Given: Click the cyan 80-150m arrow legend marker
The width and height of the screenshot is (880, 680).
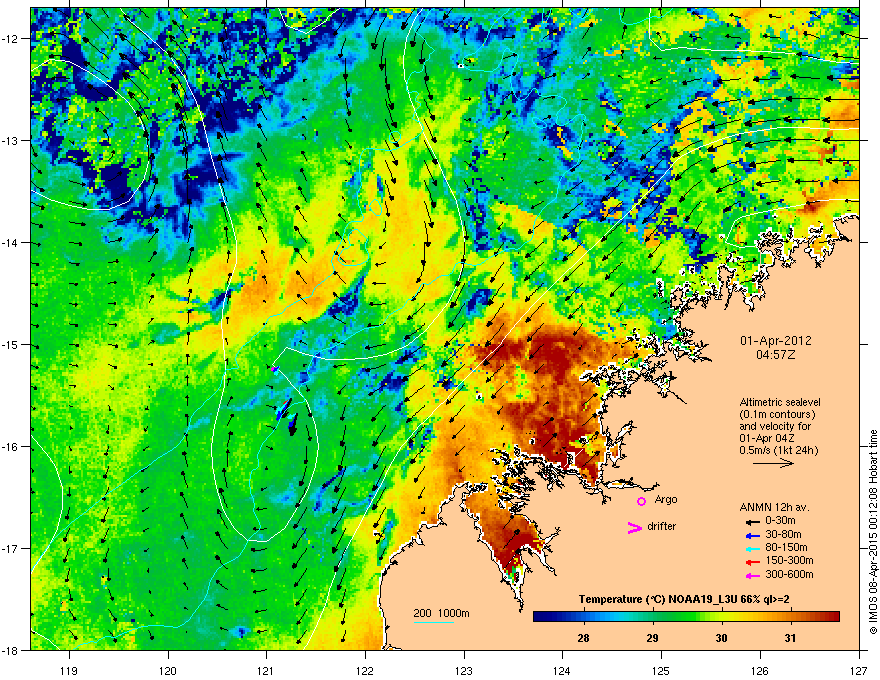Looking at the screenshot, I should 752,549.
